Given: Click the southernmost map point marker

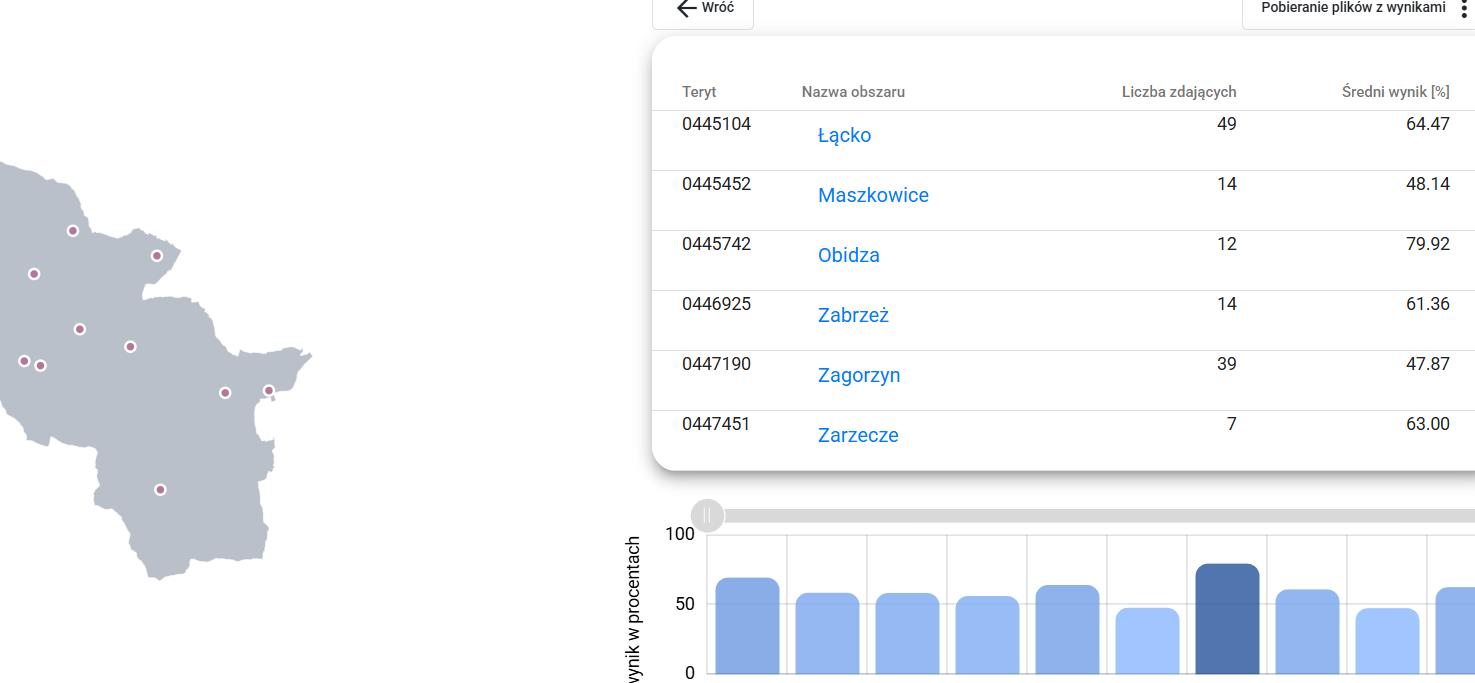Looking at the screenshot, I should tap(160, 490).
